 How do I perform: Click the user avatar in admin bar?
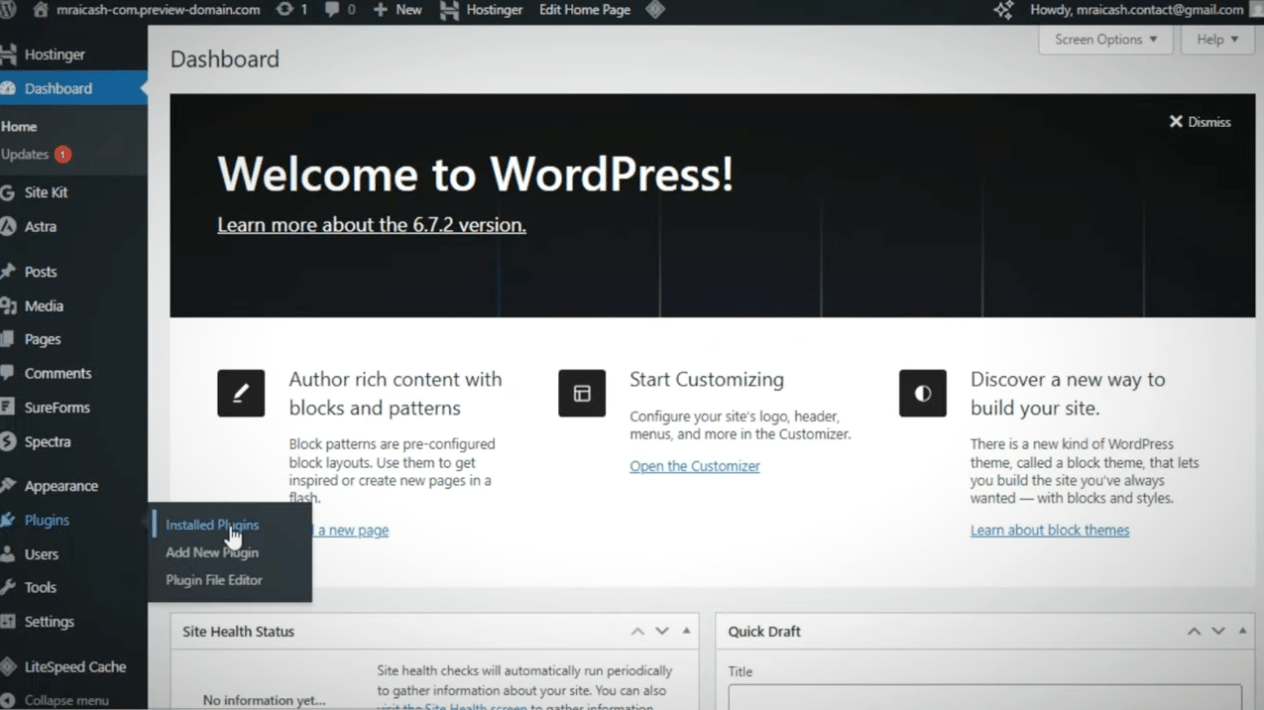1257,10
